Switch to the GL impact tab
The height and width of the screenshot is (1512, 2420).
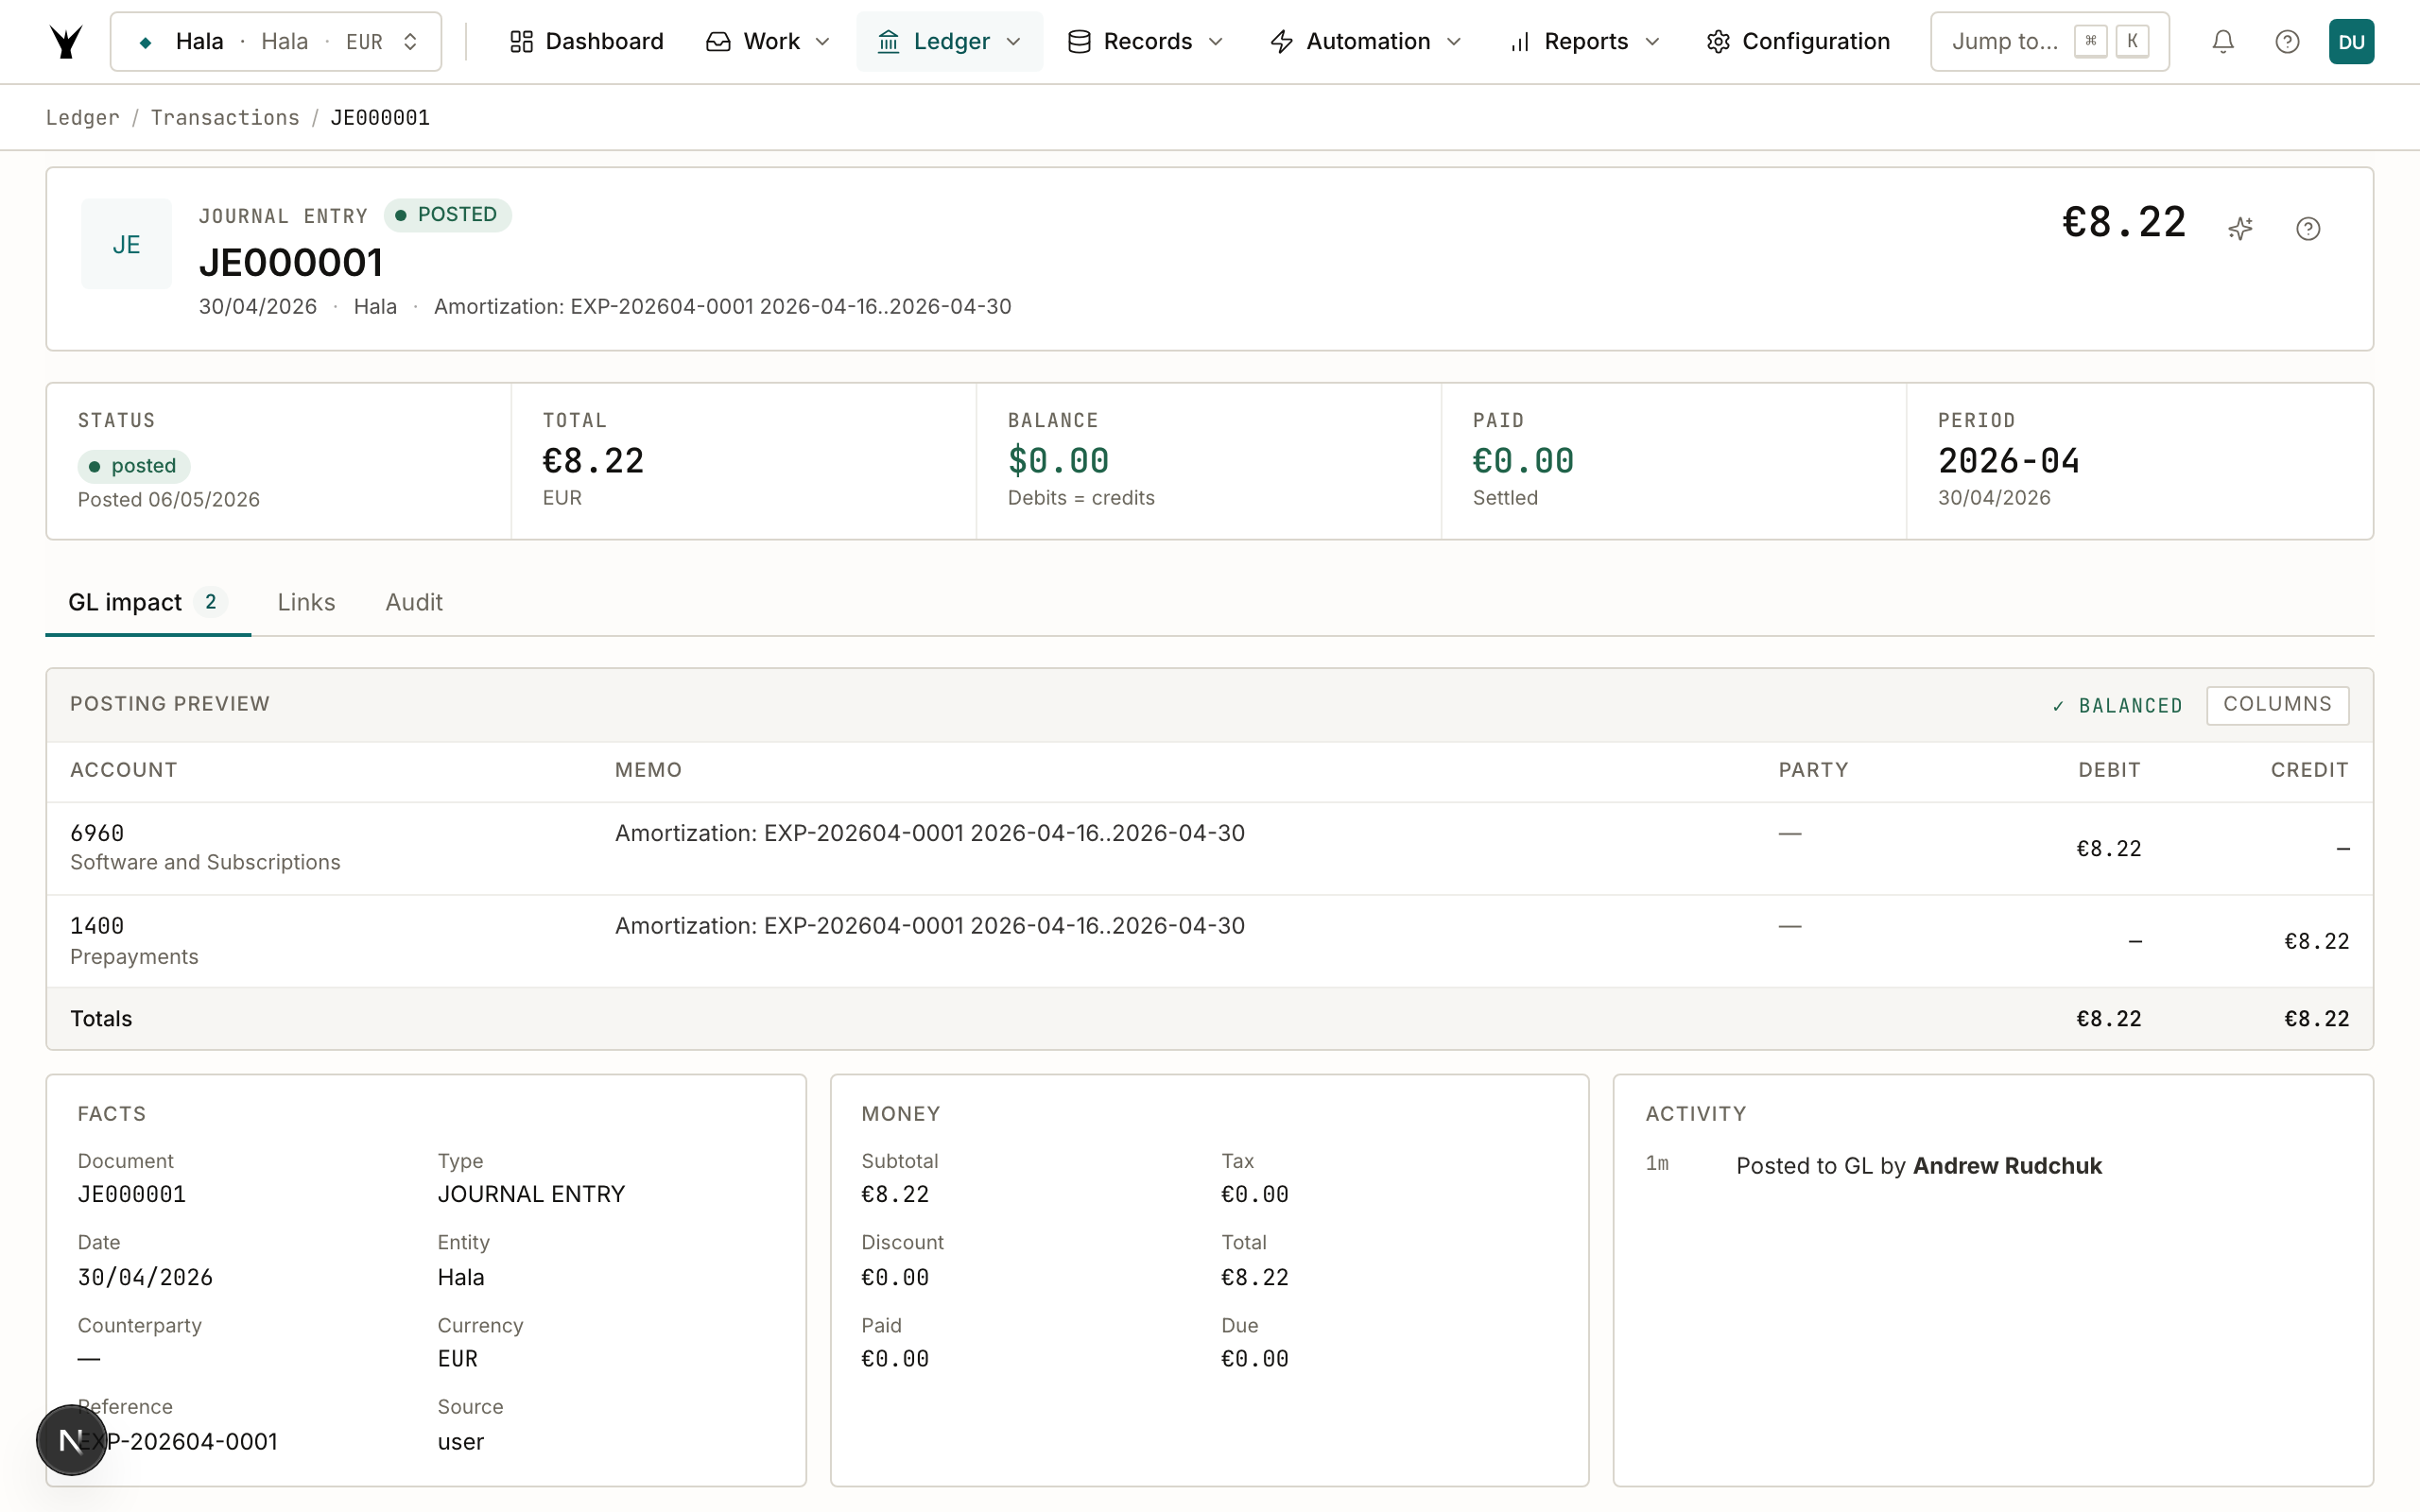click(x=148, y=602)
